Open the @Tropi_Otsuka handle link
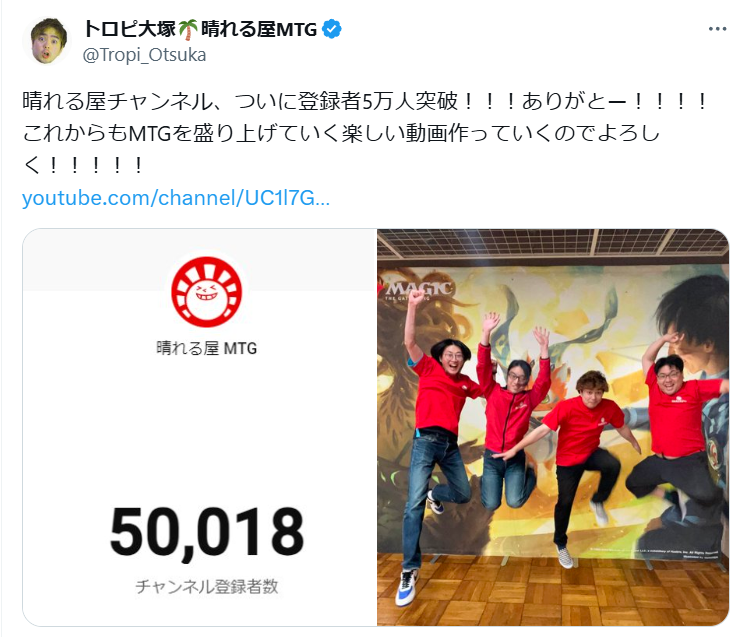This screenshot has width=747, height=637. 144,55
